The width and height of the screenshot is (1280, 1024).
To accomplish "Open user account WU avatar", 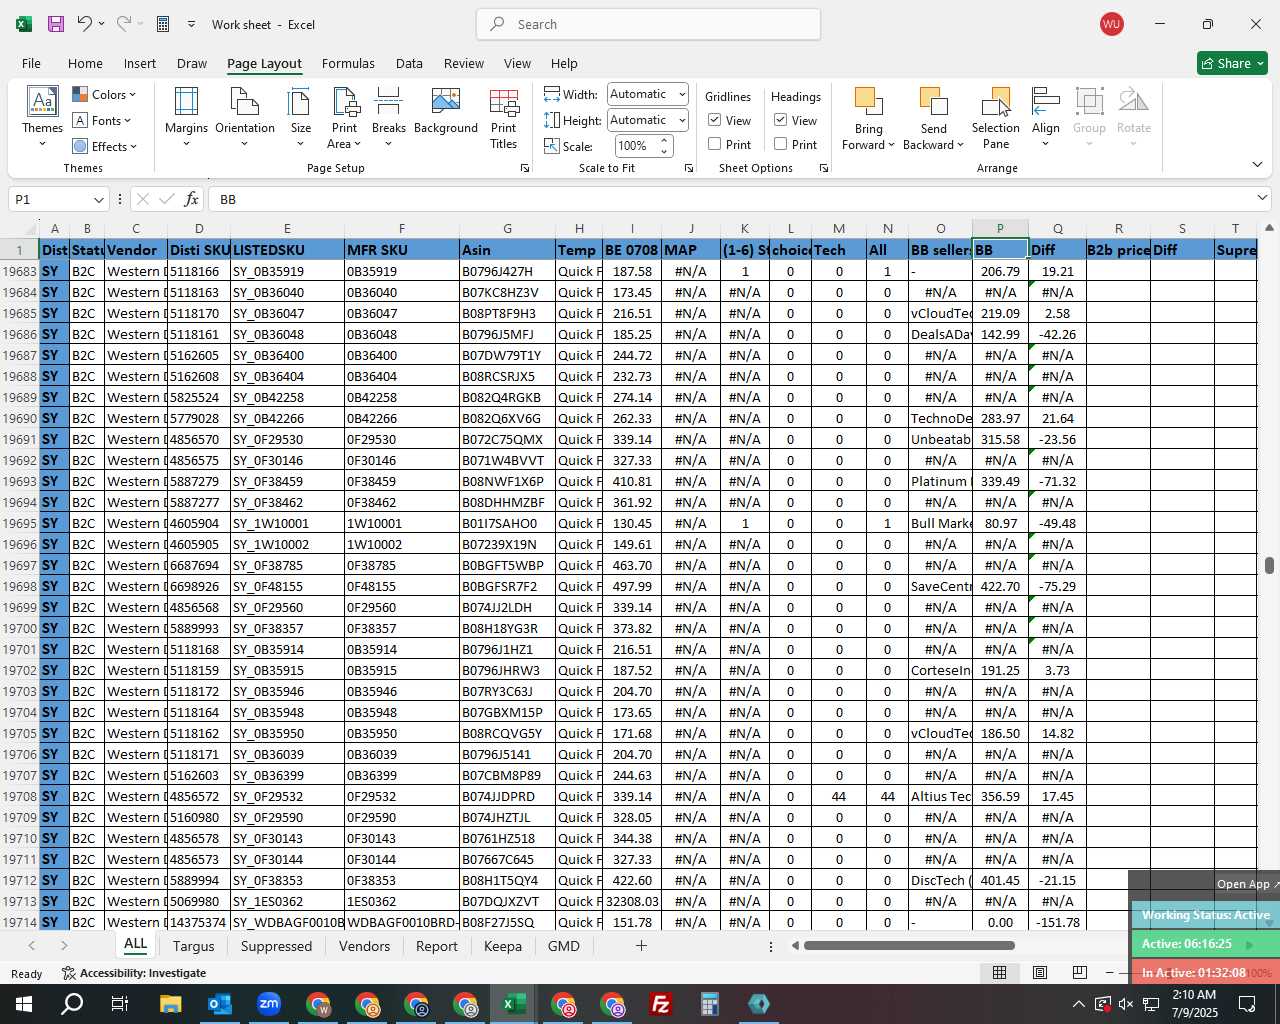I will coord(1111,24).
